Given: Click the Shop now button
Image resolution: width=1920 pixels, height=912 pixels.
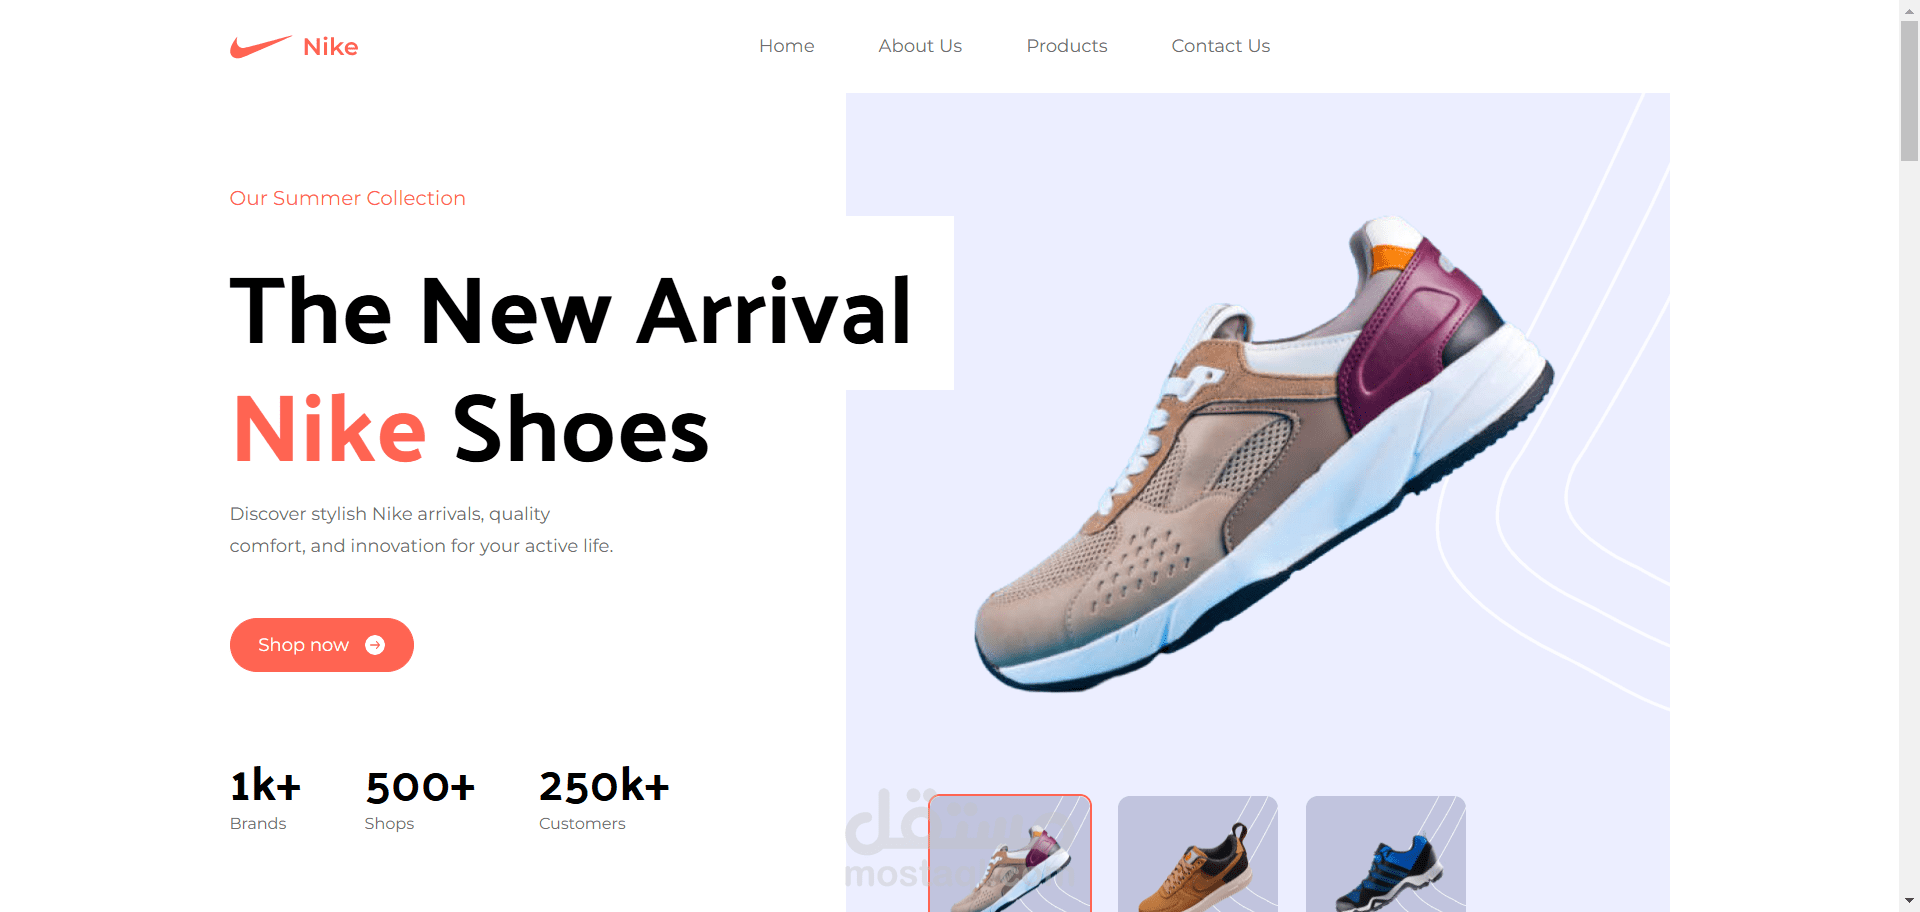Looking at the screenshot, I should [322, 645].
